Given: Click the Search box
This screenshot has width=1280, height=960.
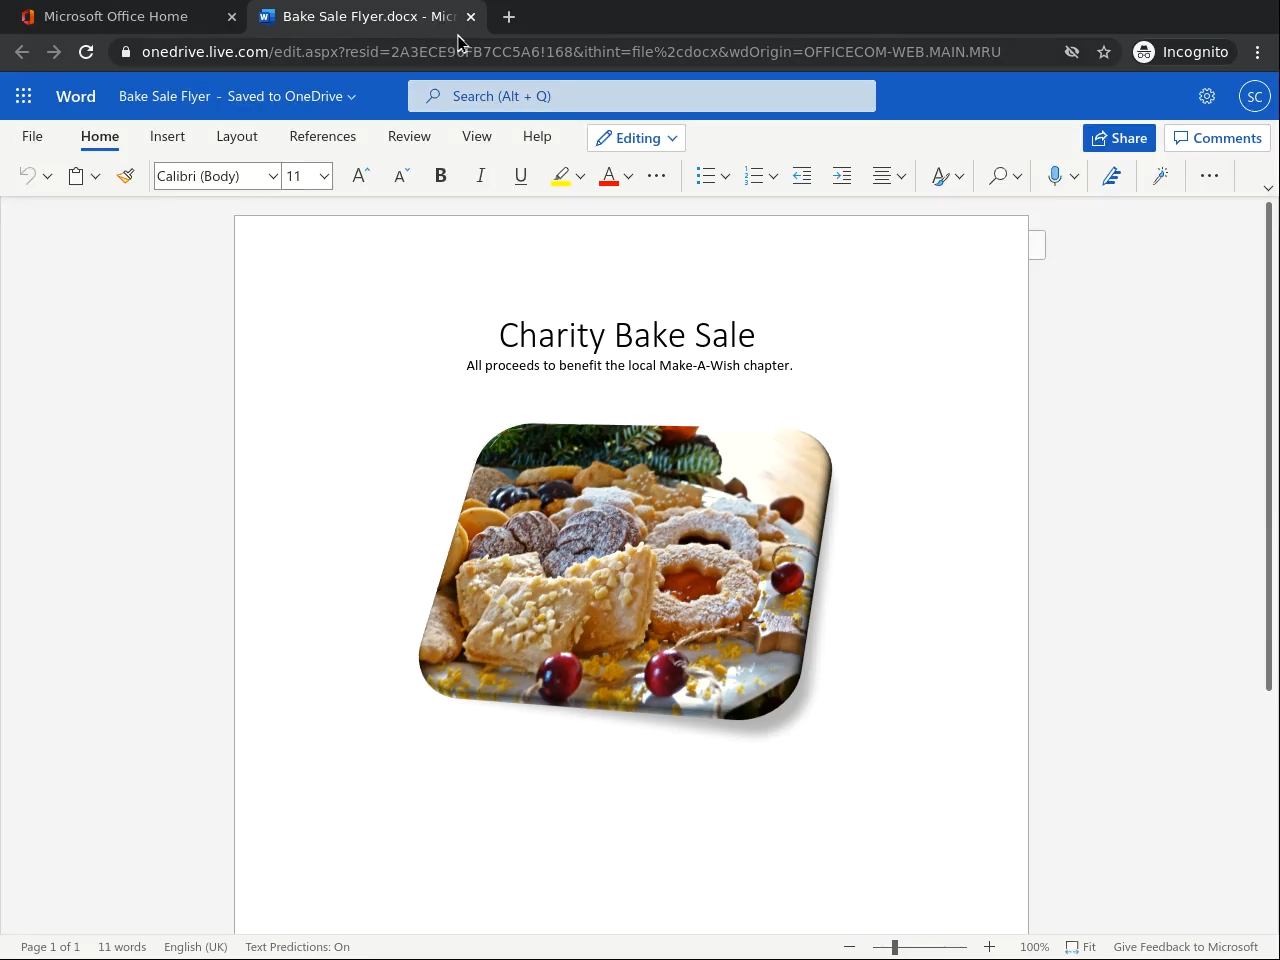Looking at the screenshot, I should tap(642, 96).
